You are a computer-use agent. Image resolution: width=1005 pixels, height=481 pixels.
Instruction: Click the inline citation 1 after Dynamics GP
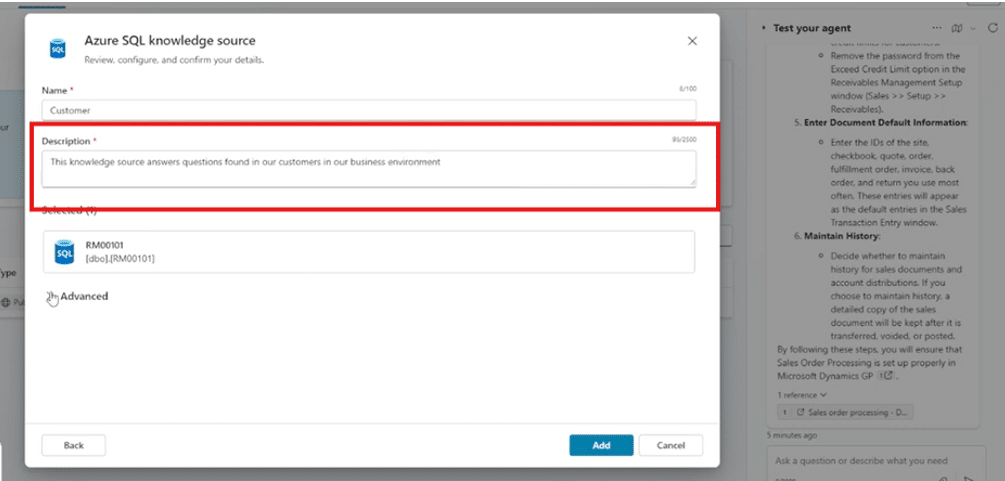tap(885, 376)
